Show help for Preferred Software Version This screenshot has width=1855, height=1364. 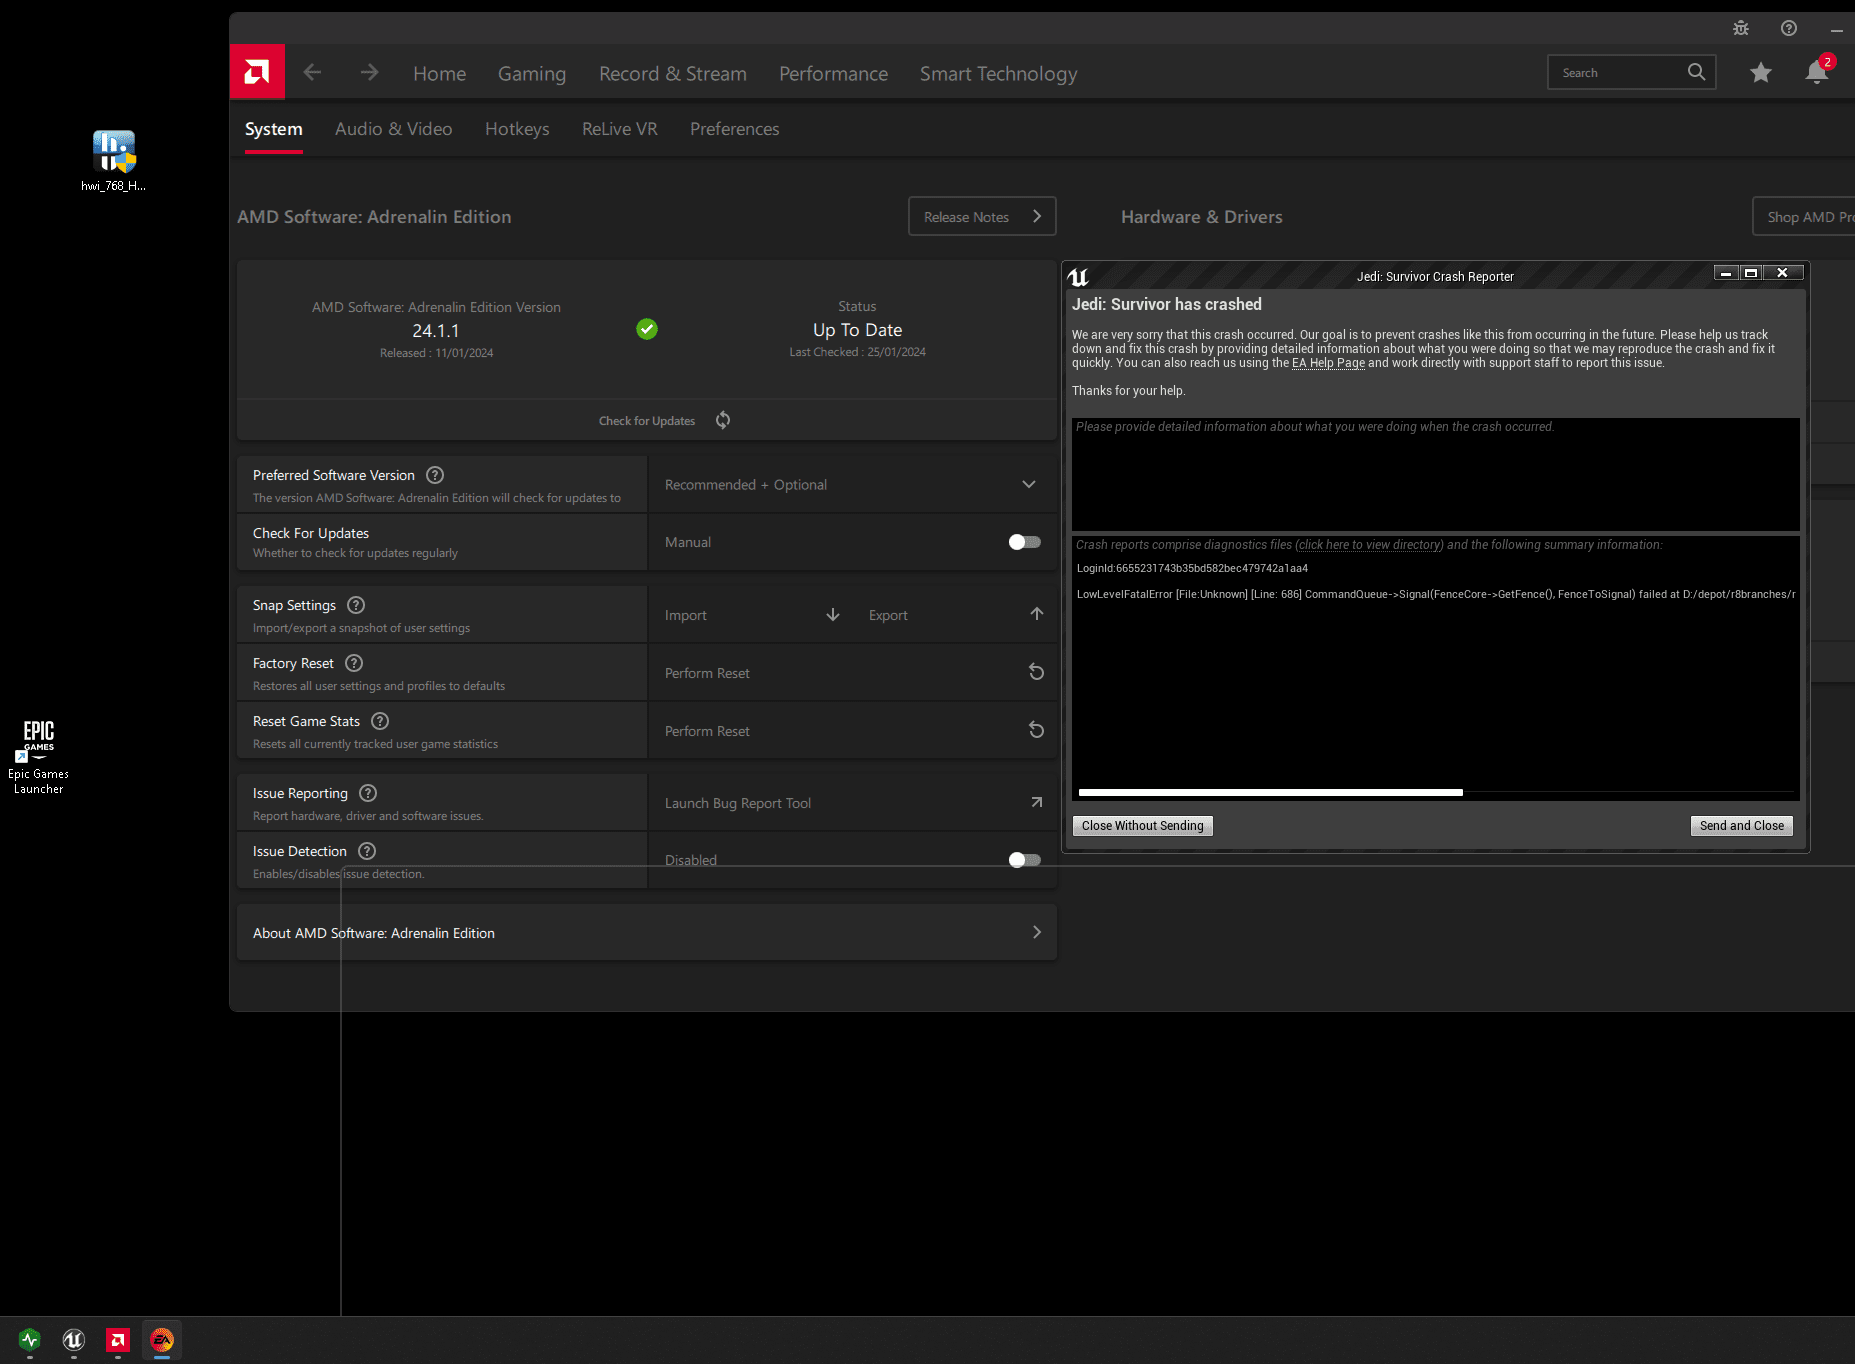click(435, 475)
